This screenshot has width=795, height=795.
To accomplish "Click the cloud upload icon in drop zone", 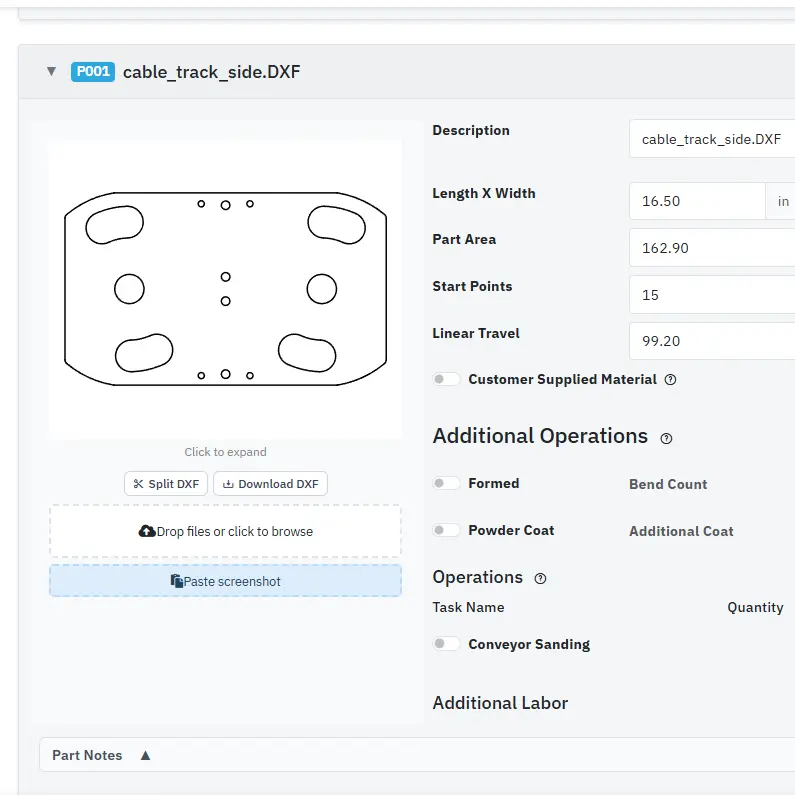I will click(x=146, y=532).
